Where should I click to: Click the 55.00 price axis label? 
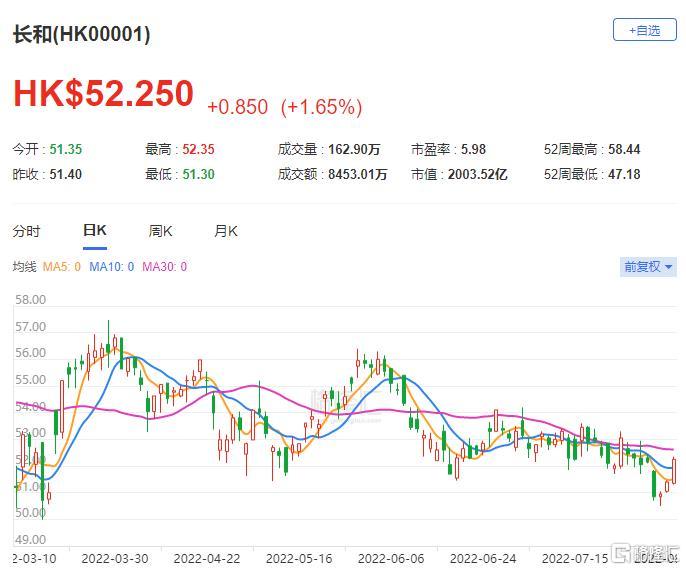[x=30, y=379]
